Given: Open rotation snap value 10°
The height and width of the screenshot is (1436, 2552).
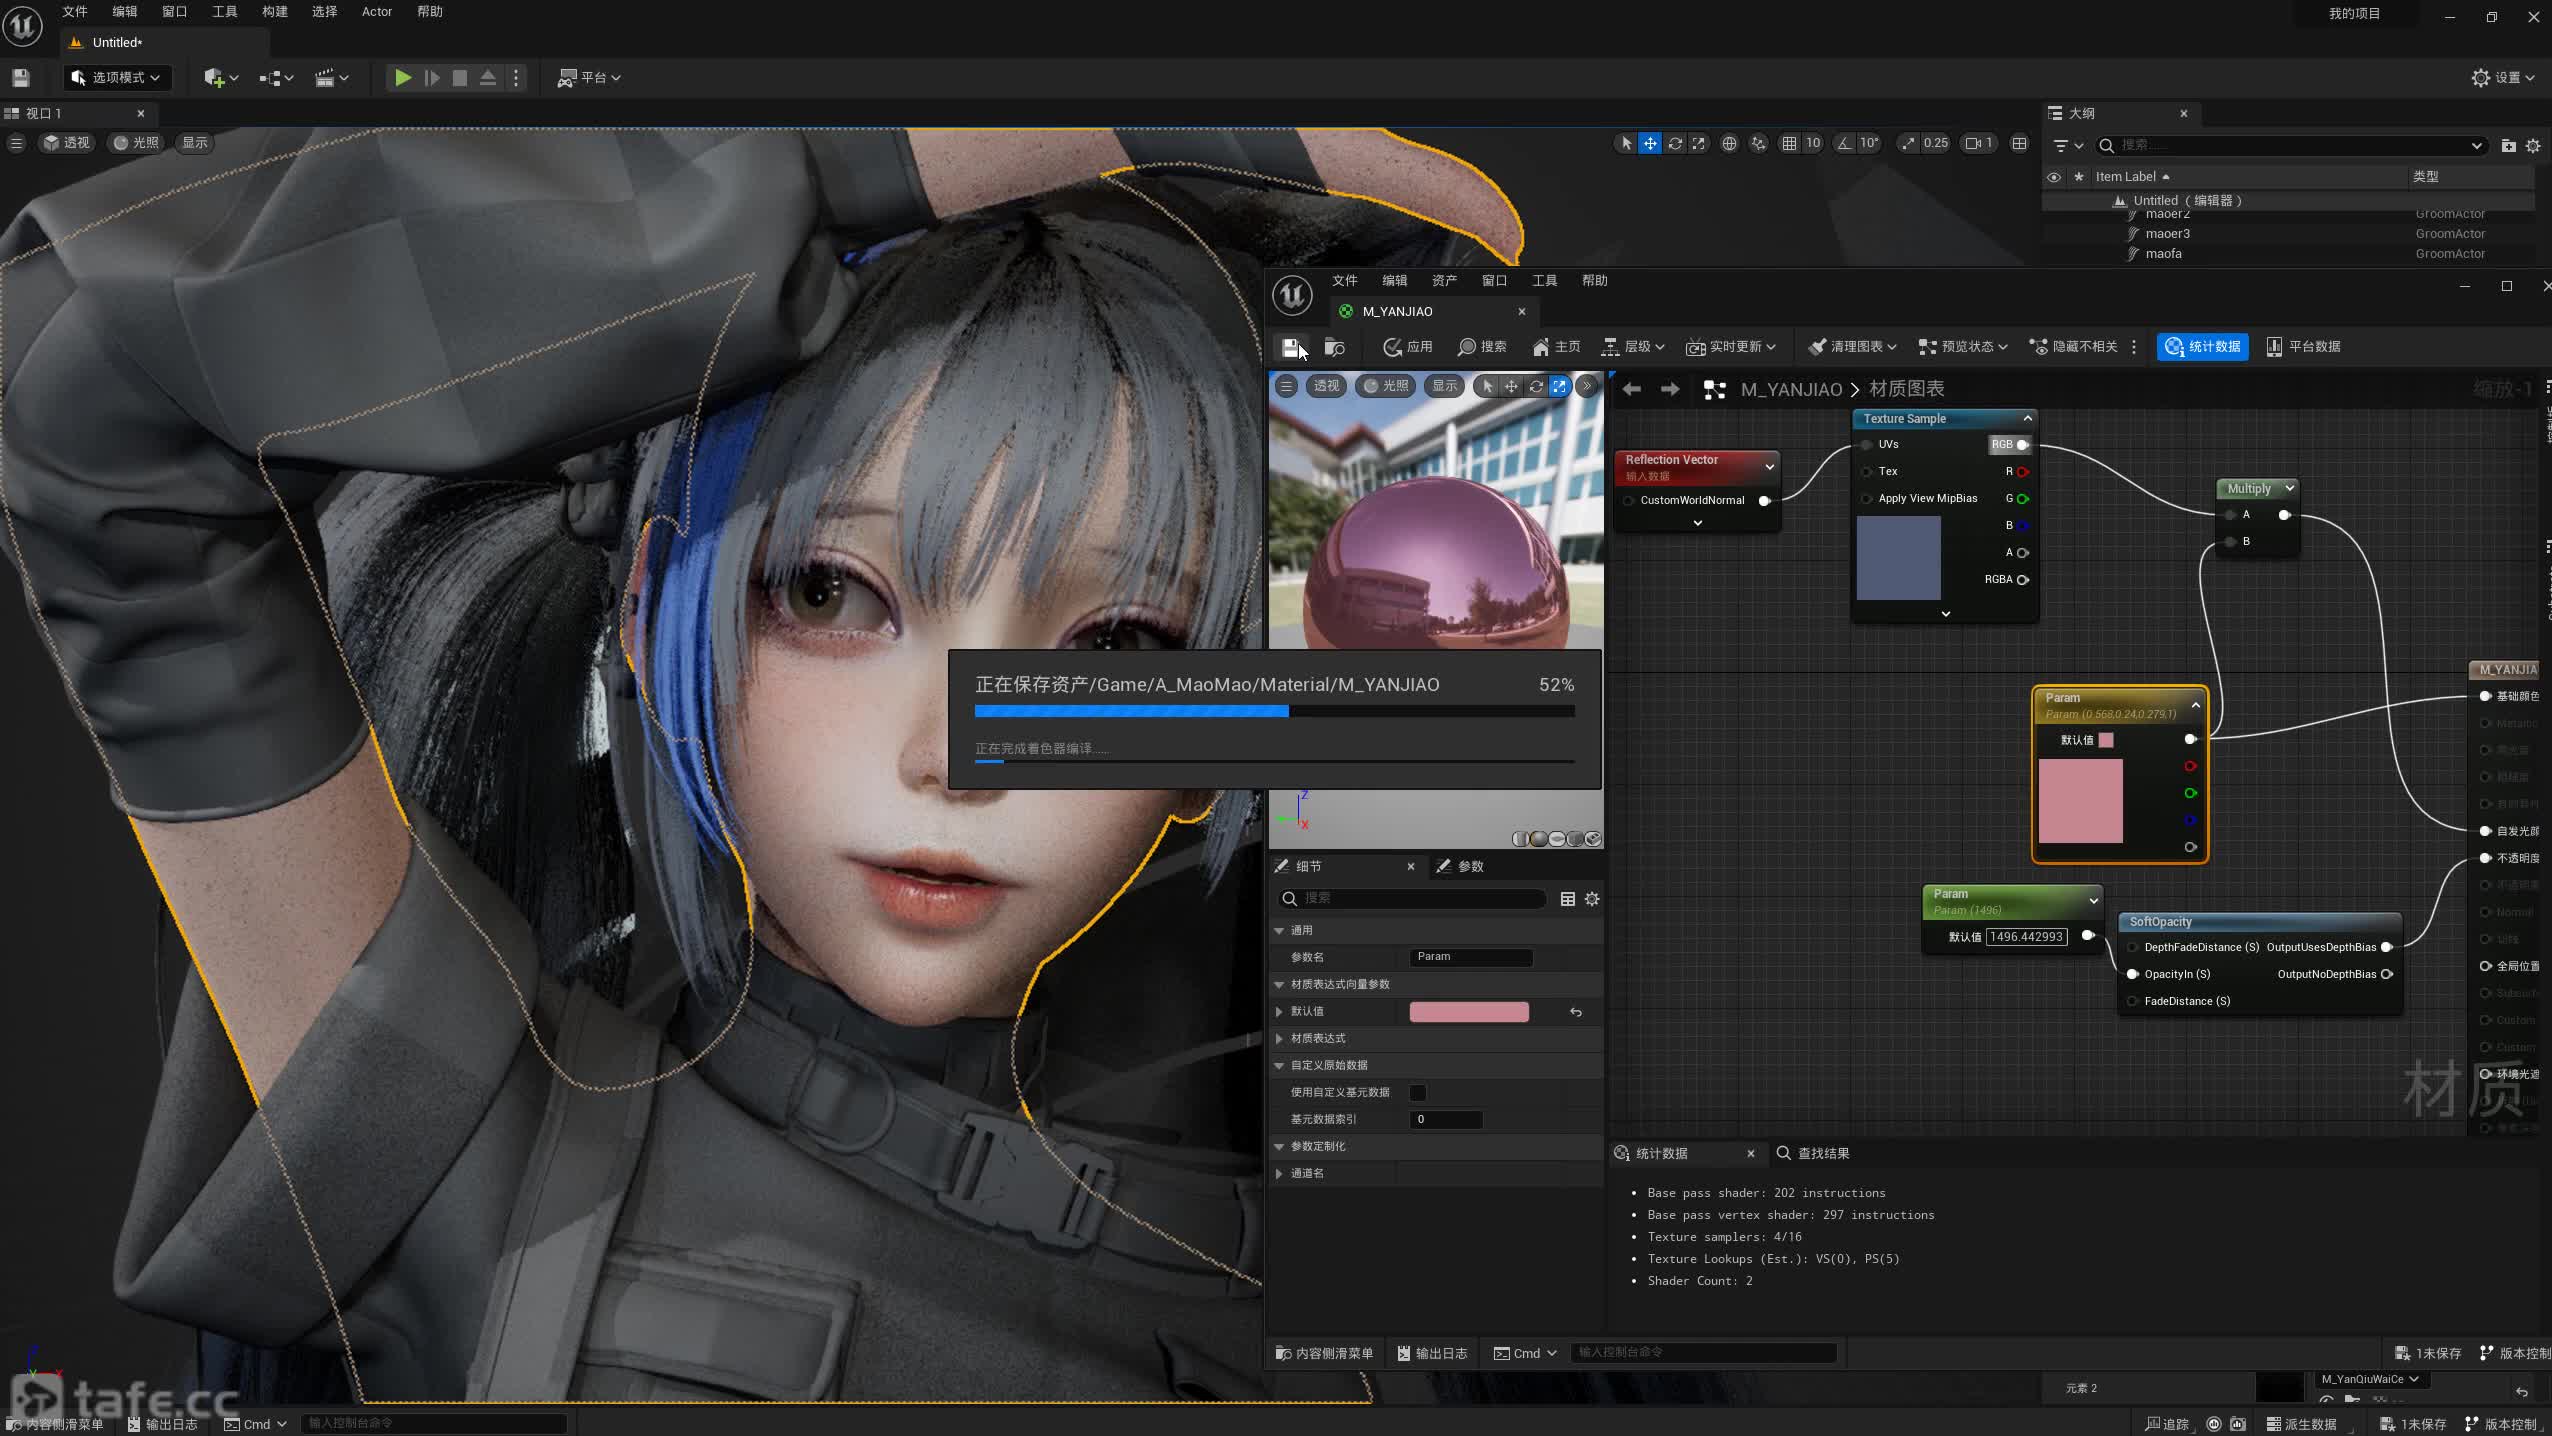Looking at the screenshot, I should (1869, 143).
